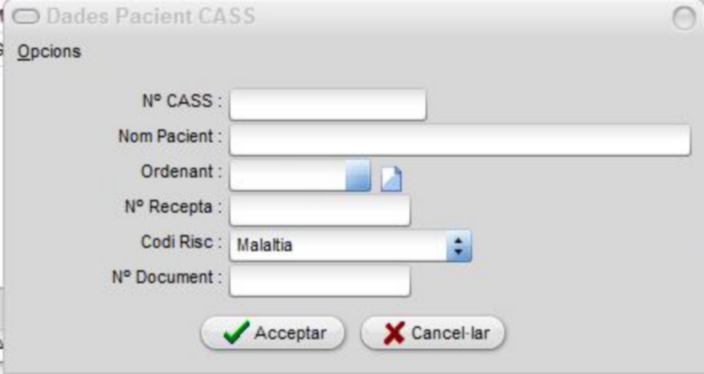
Task: Click the pill-shaped window icon in title bar
Action: 26,17
